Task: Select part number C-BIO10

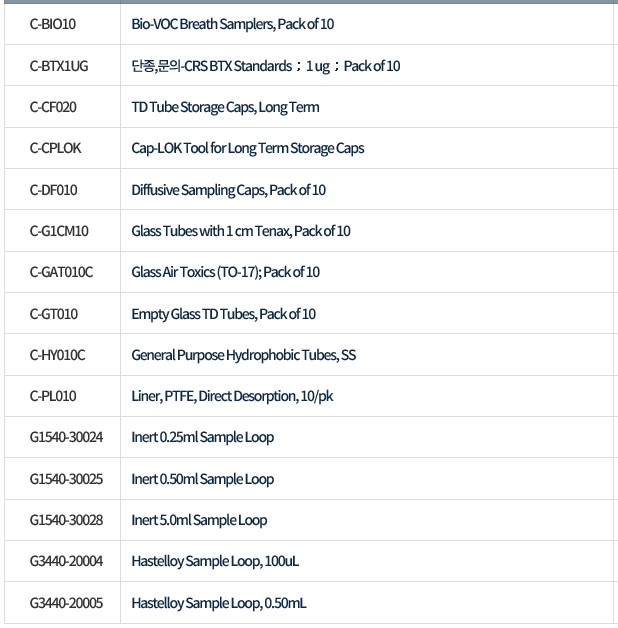Action: click(52, 24)
